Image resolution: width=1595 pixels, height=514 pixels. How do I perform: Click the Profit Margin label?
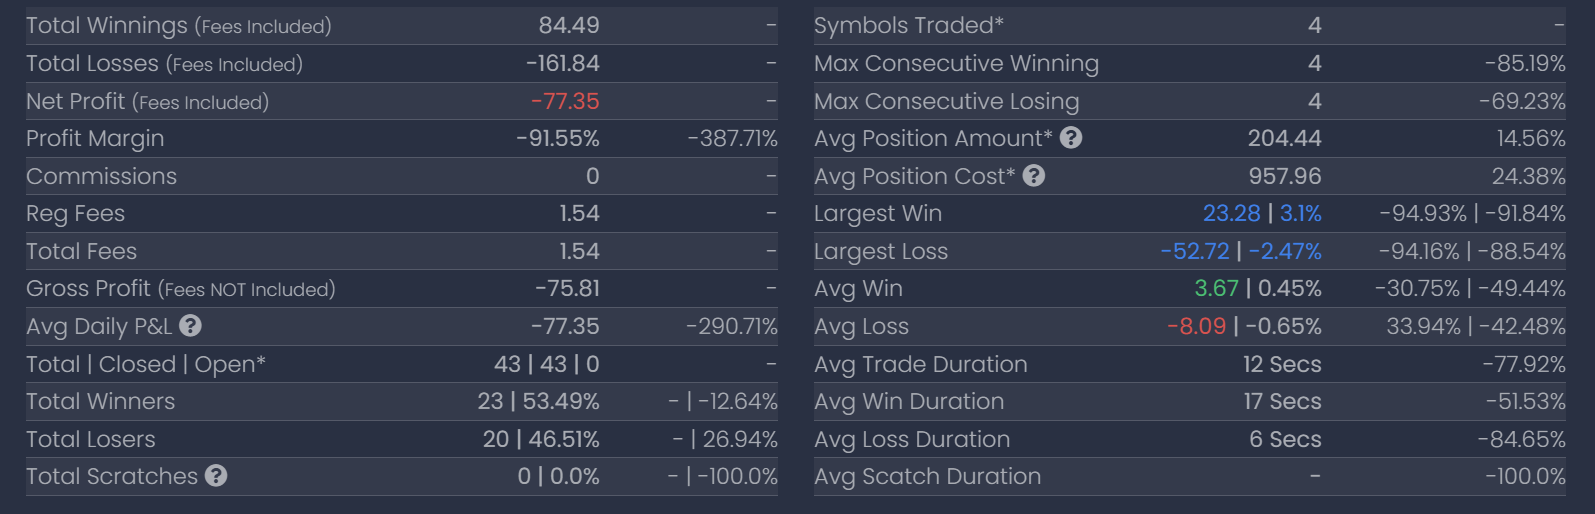point(95,139)
